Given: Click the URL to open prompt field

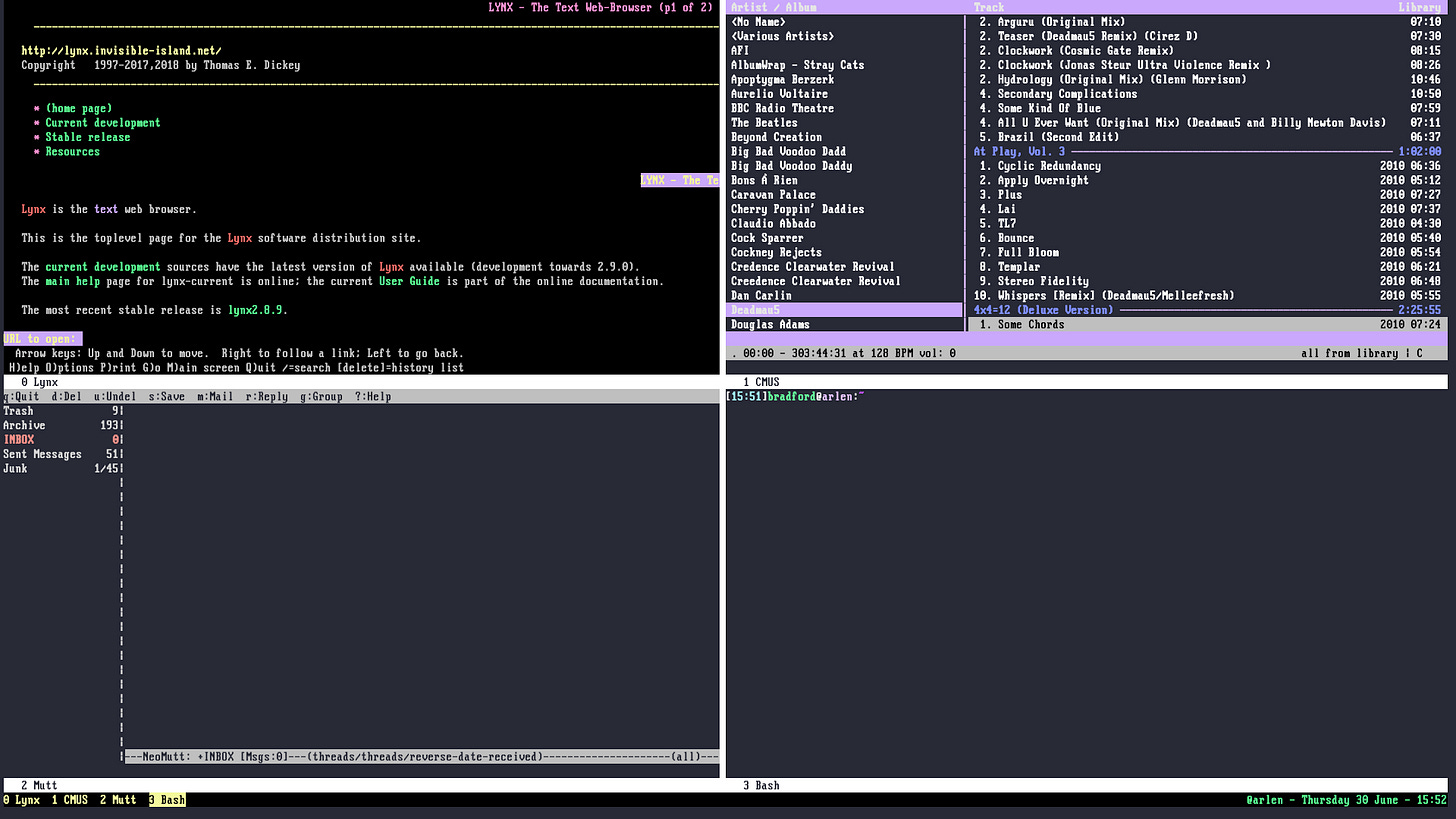Looking at the screenshot, I should (42, 339).
